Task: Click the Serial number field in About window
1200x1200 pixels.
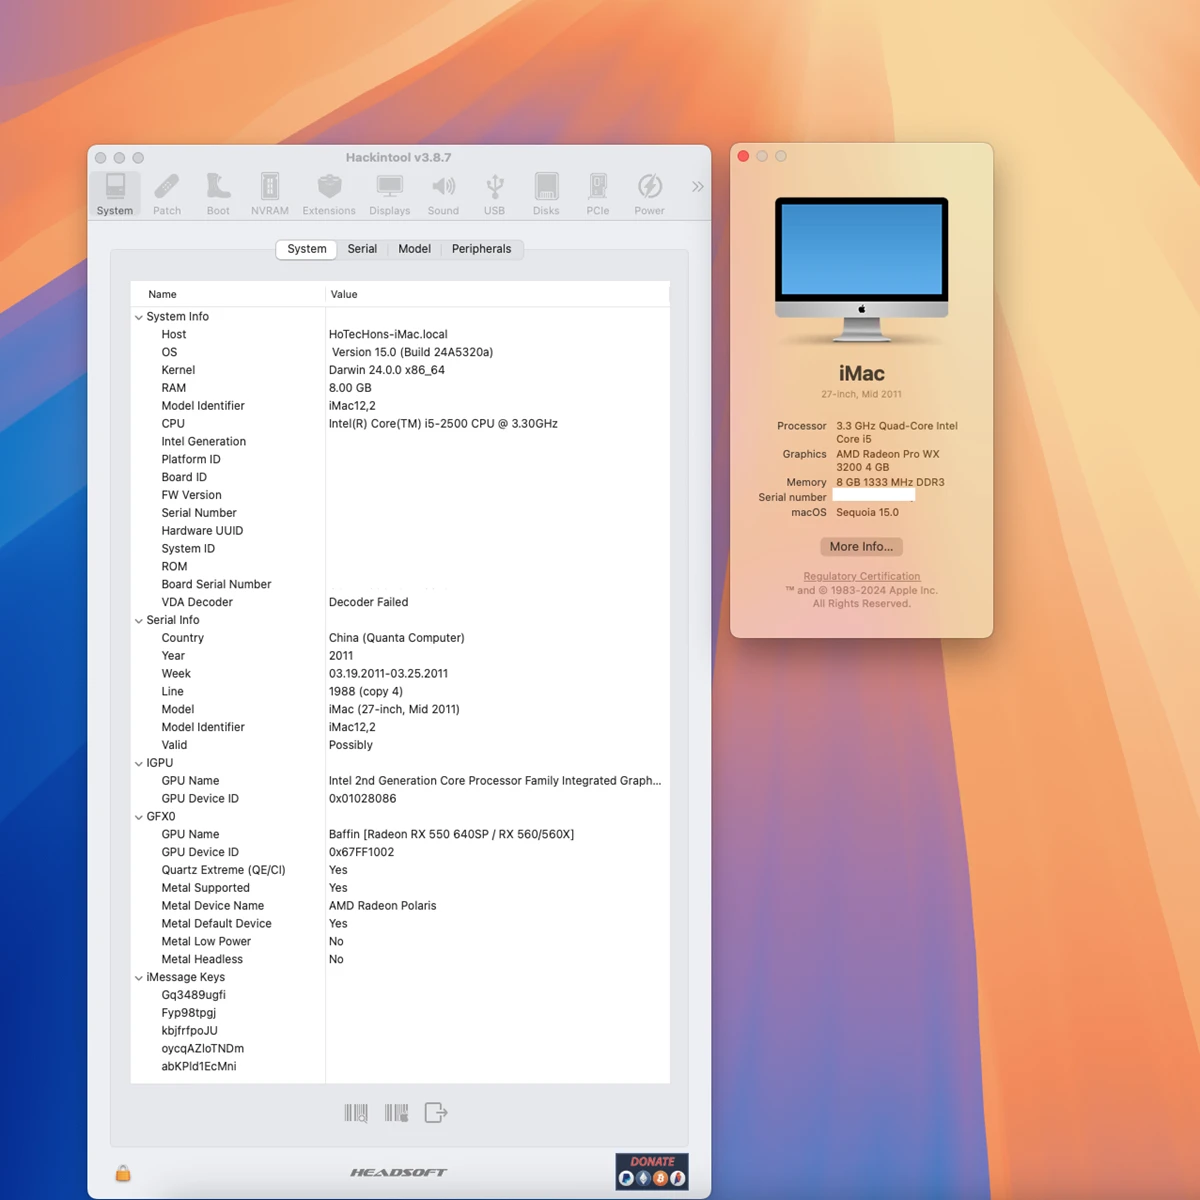Action: click(x=874, y=495)
